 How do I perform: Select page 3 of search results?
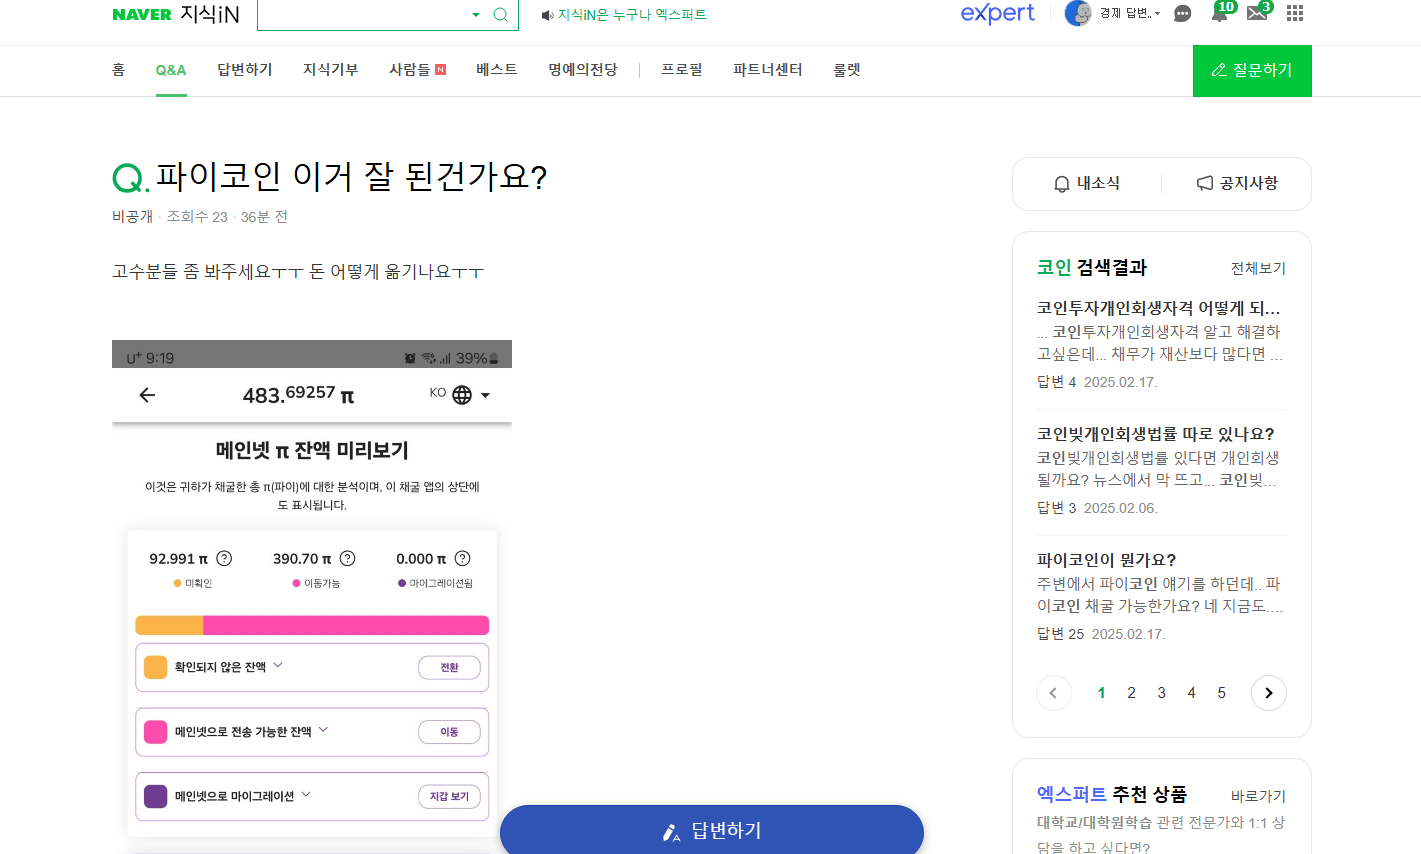(1161, 693)
